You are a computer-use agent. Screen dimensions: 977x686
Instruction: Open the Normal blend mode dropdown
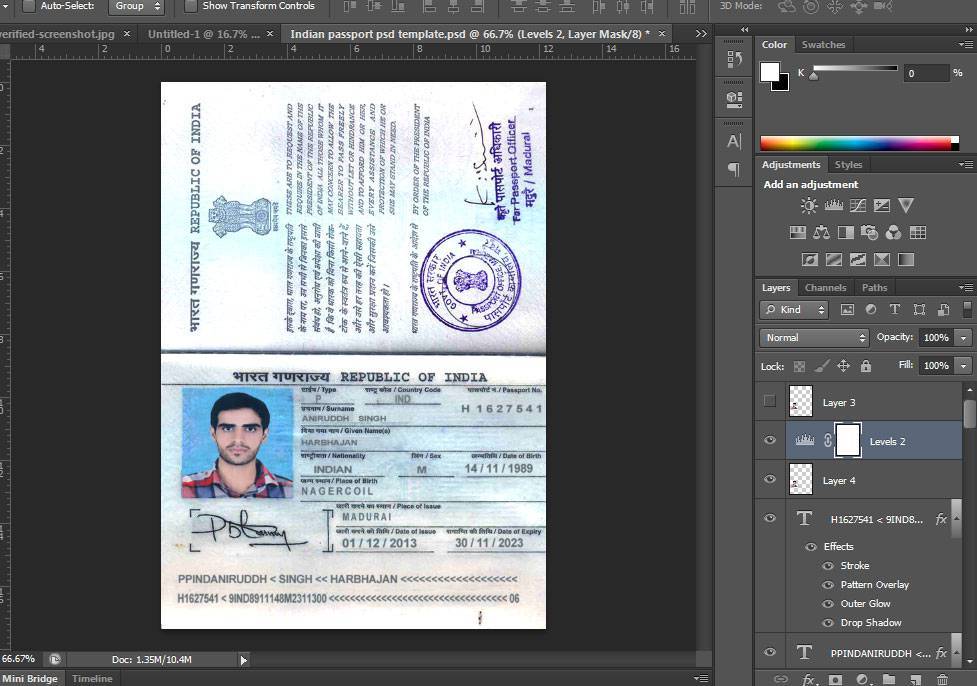coord(814,338)
